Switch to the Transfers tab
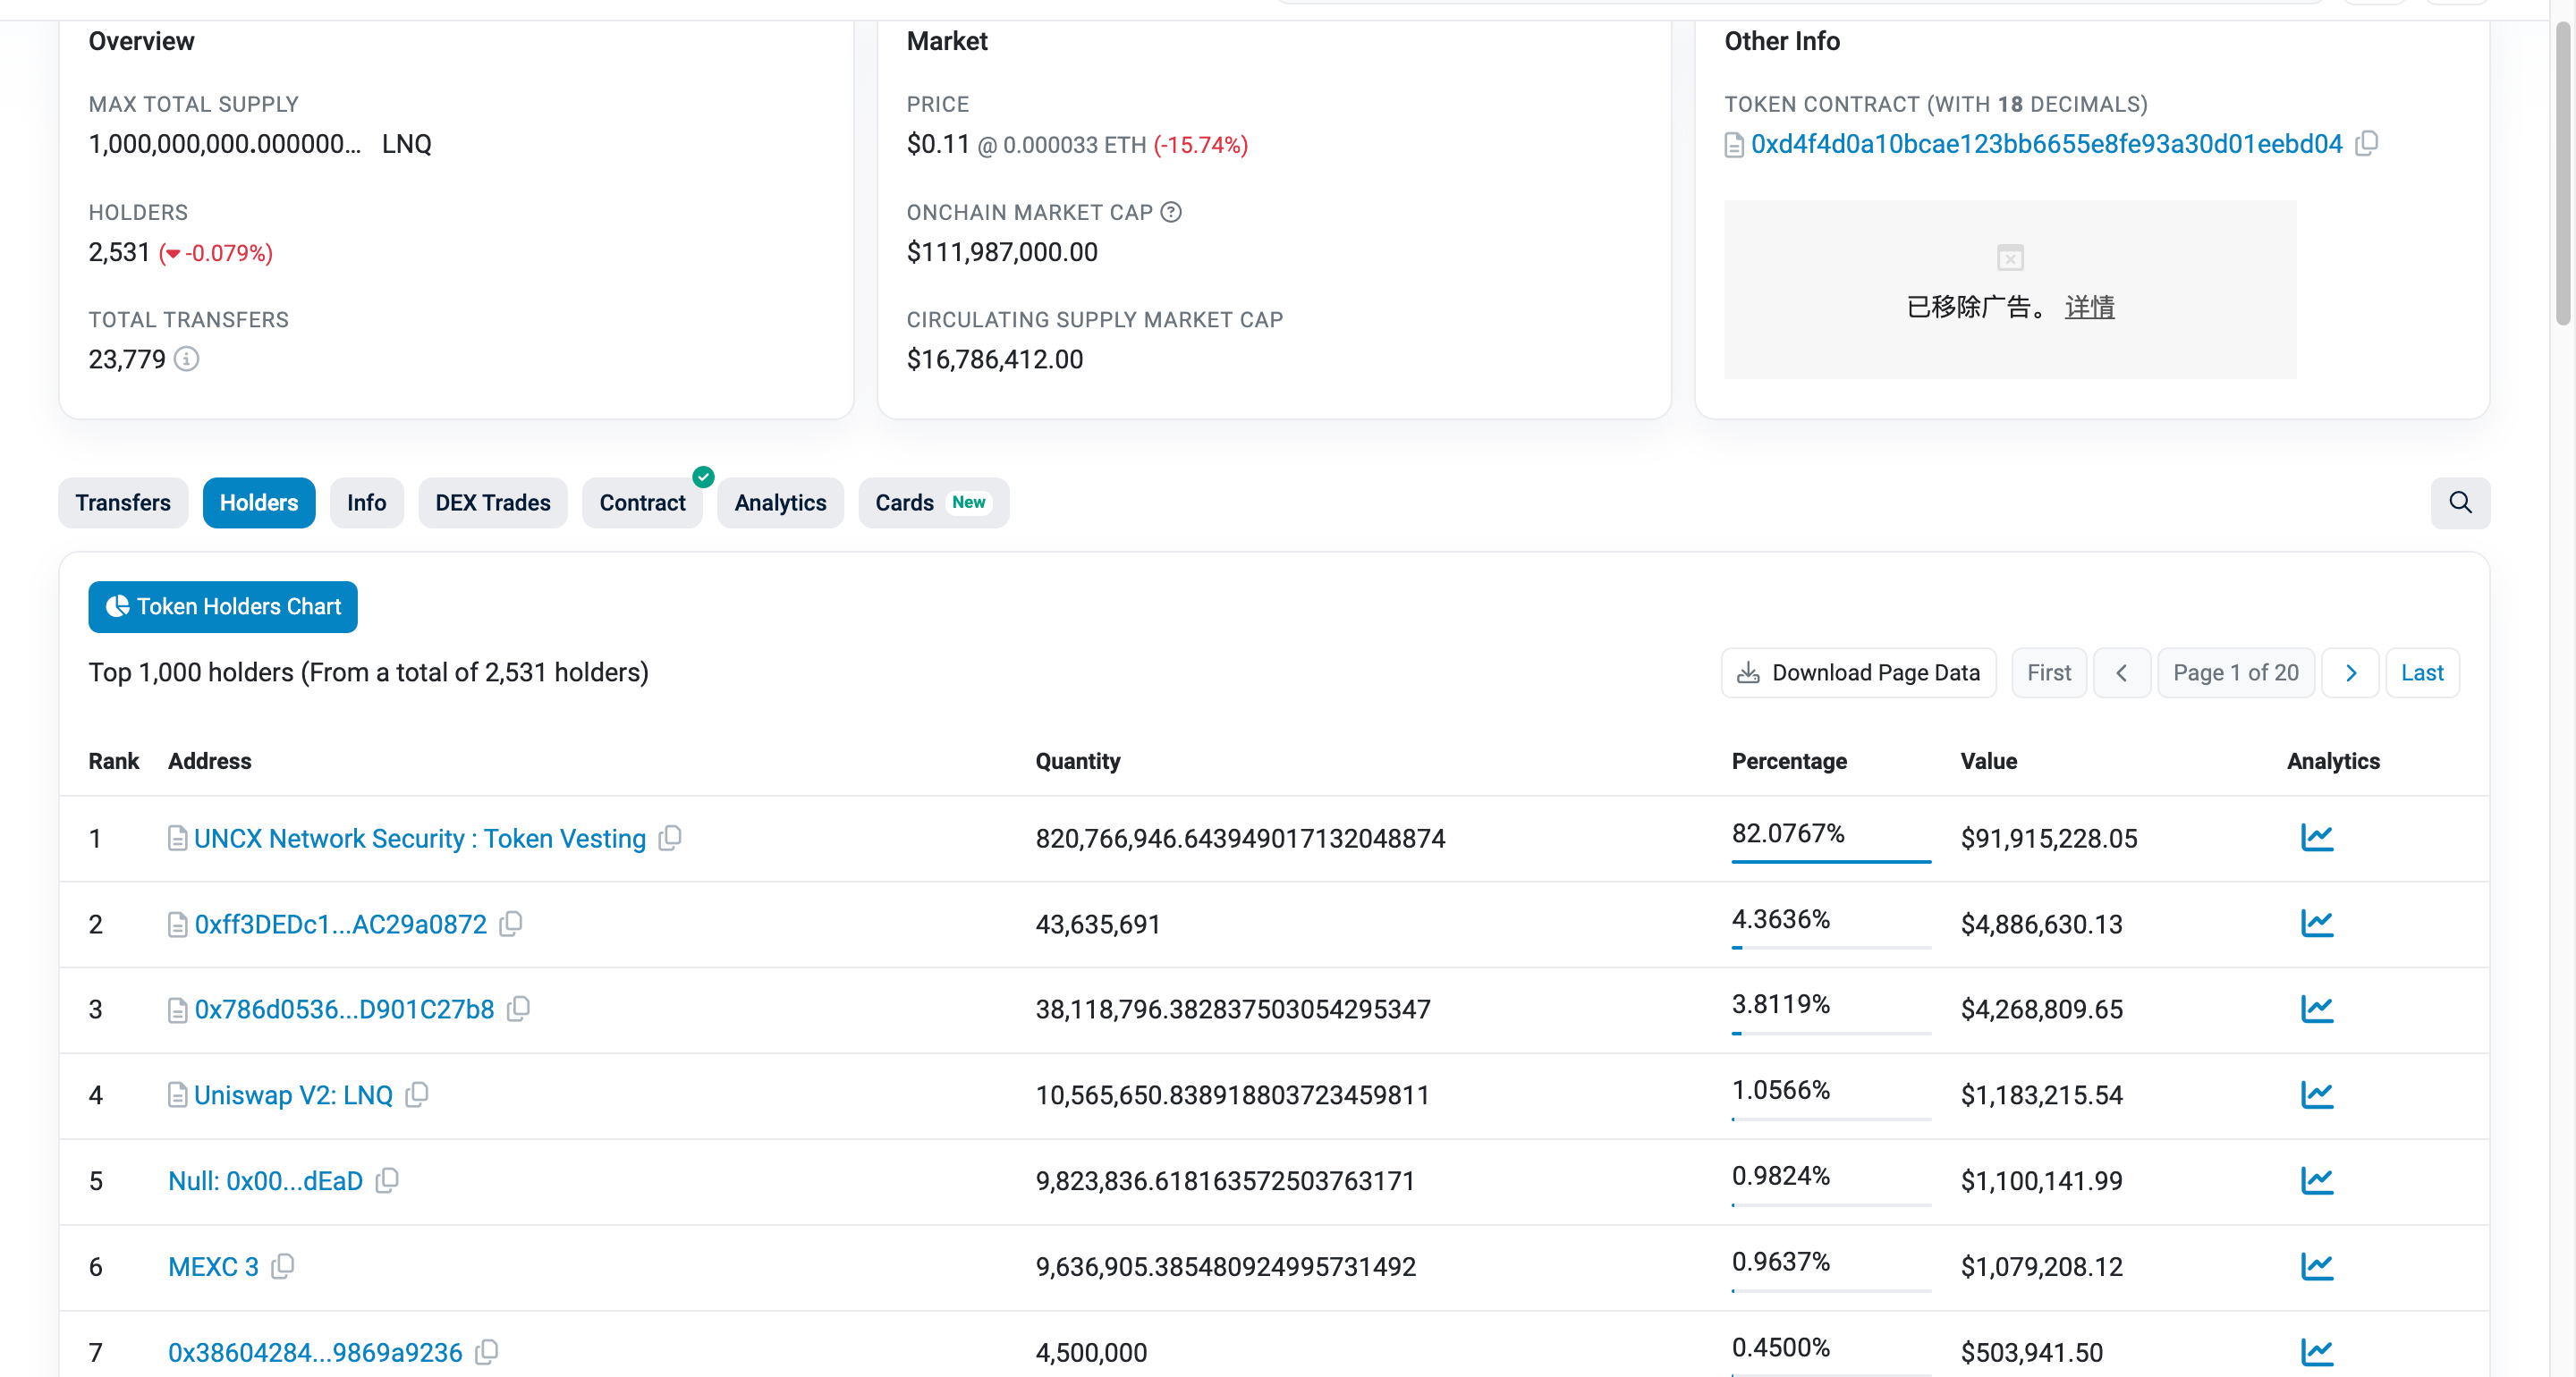 [x=123, y=503]
